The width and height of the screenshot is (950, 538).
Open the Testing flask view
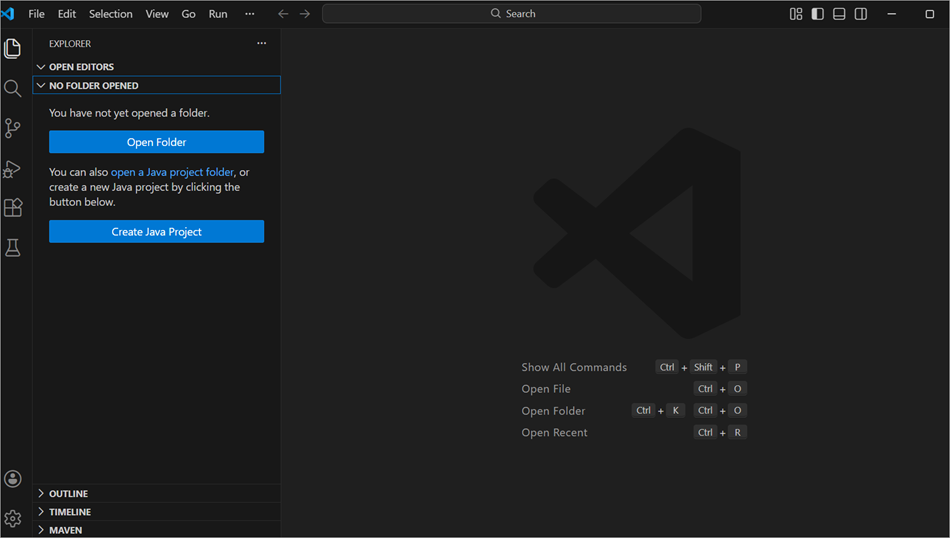click(x=13, y=247)
